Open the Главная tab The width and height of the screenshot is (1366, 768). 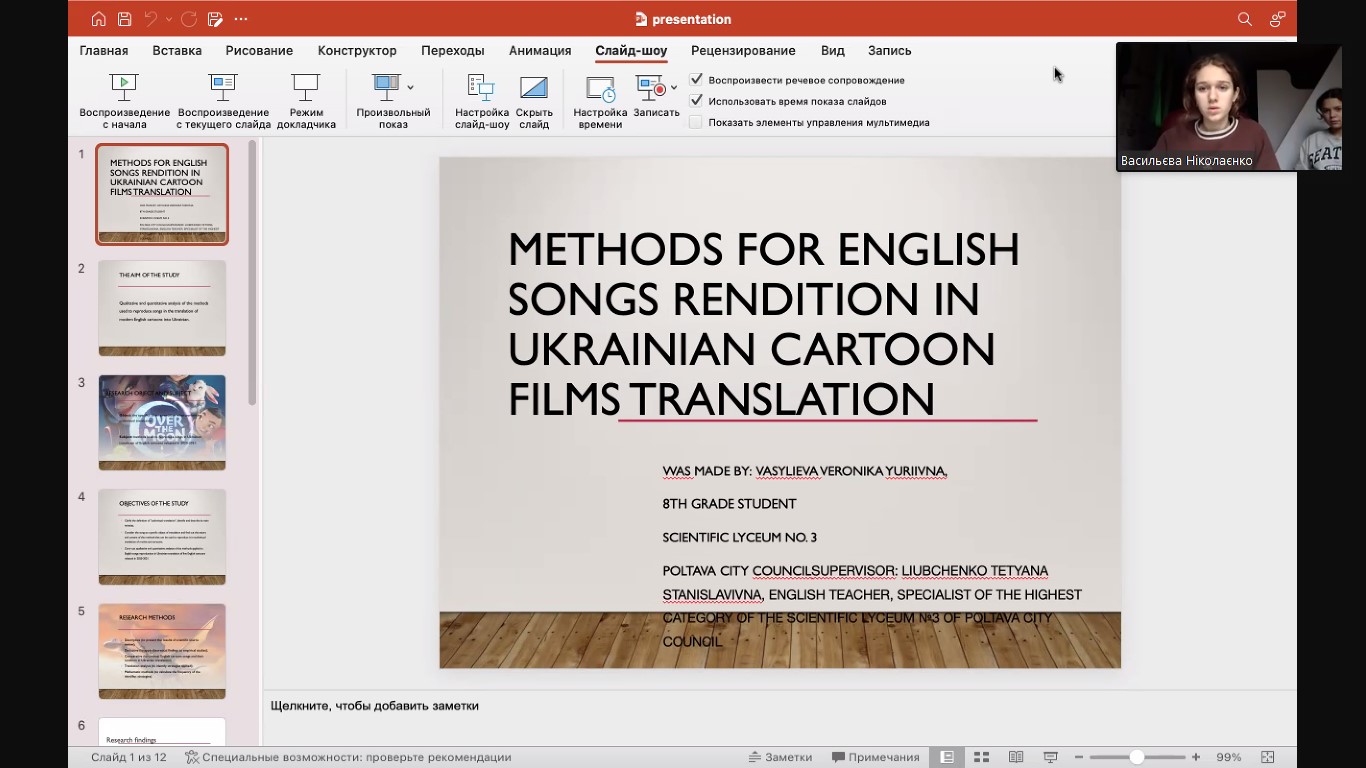coord(104,50)
